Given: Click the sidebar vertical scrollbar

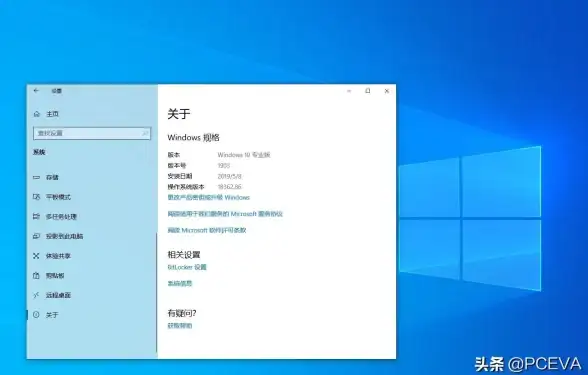Looking at the screenshot, I should 156,292.
